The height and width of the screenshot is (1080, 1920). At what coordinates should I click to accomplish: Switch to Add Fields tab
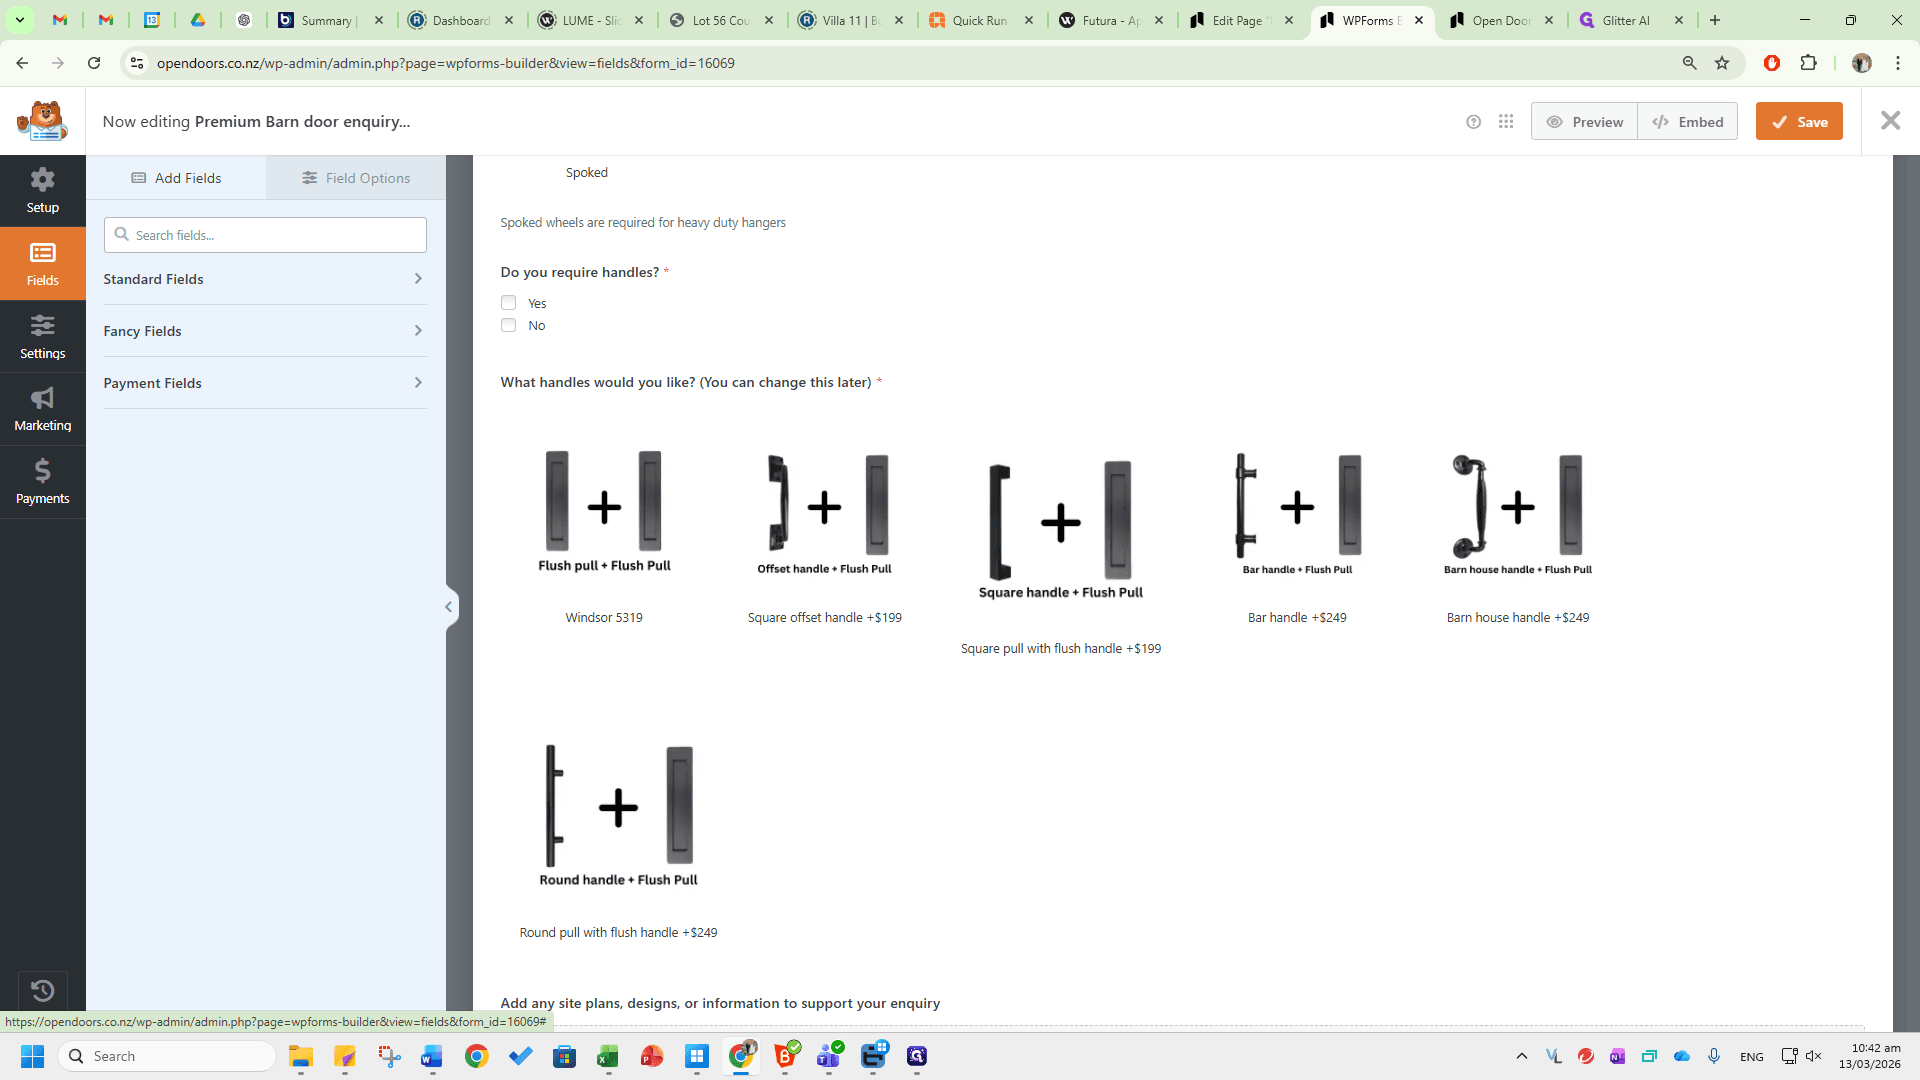(176, 178)
